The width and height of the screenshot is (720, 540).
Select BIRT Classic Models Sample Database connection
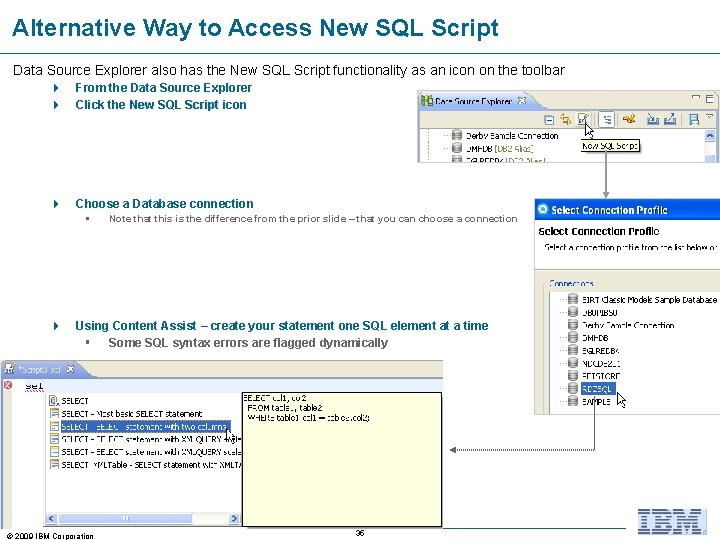click(x=649, y=299)
